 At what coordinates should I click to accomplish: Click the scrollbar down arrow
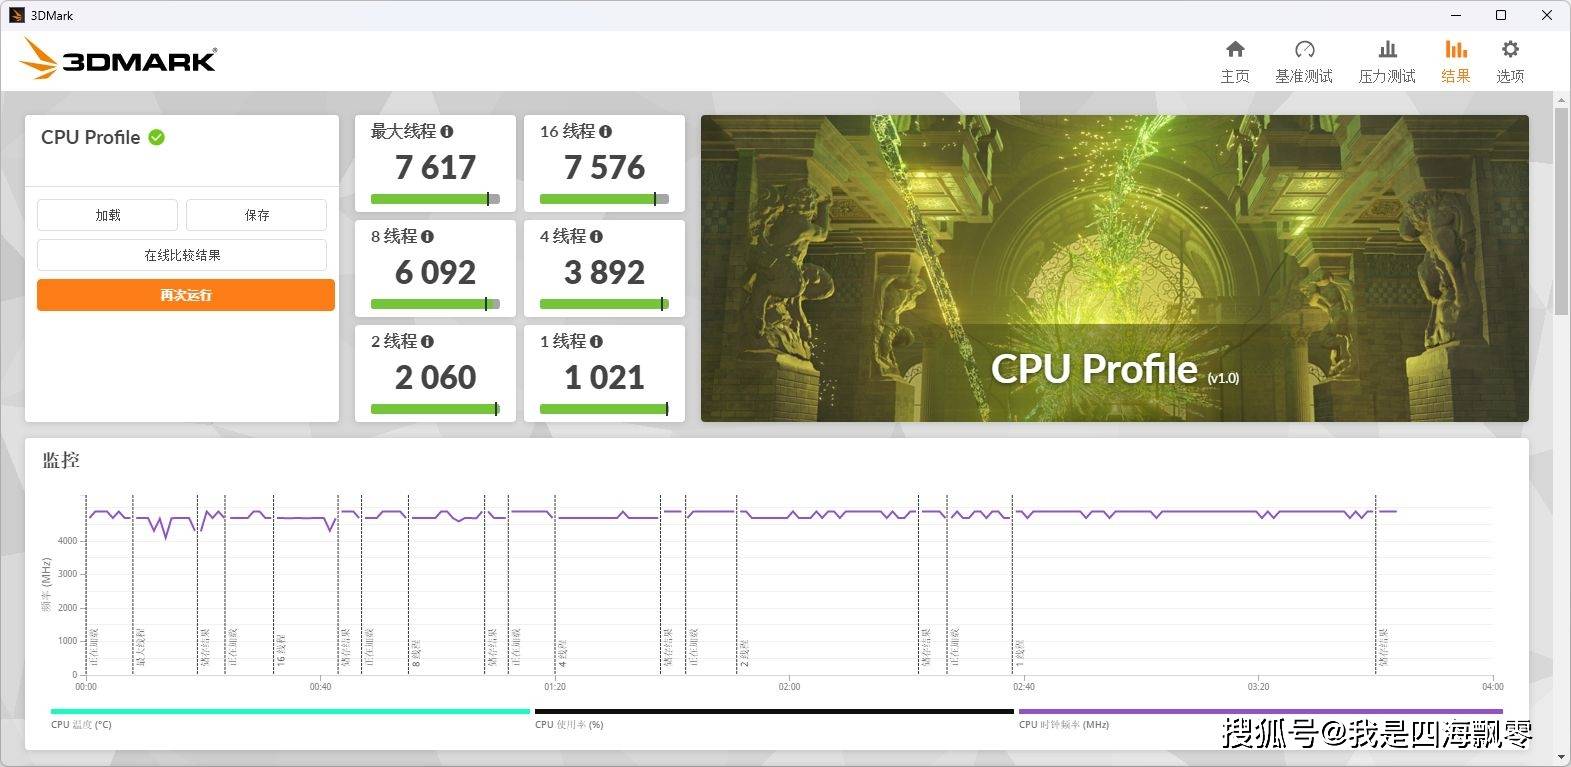1562,759
